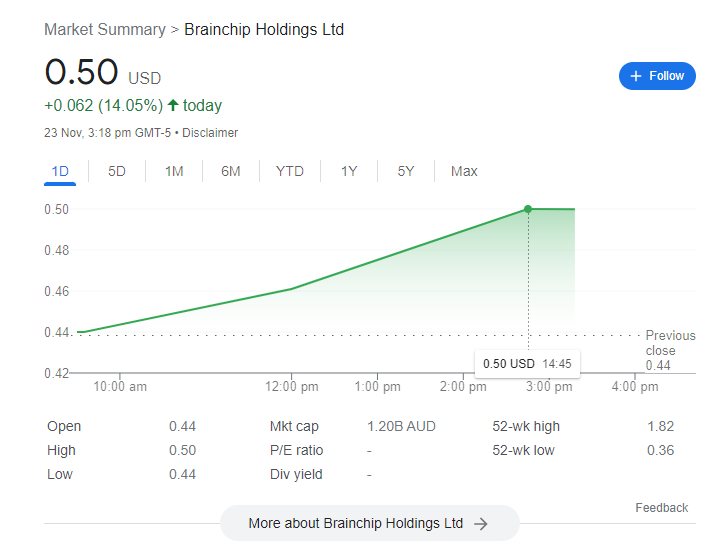Image resolution: width=722 pixels, height=544 pixels.
Task: Click the P/E ratio label
Action: point(297,450)
